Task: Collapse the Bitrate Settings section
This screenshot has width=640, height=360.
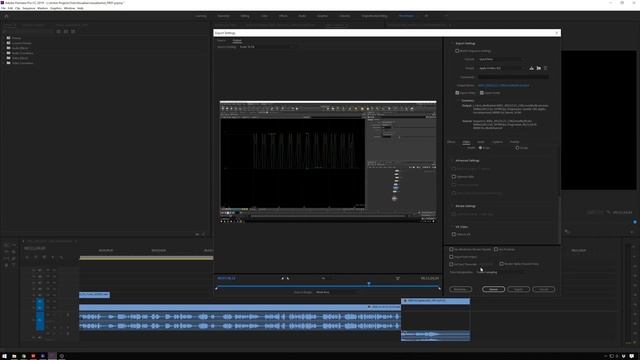Action: click(x=452, y=206)
